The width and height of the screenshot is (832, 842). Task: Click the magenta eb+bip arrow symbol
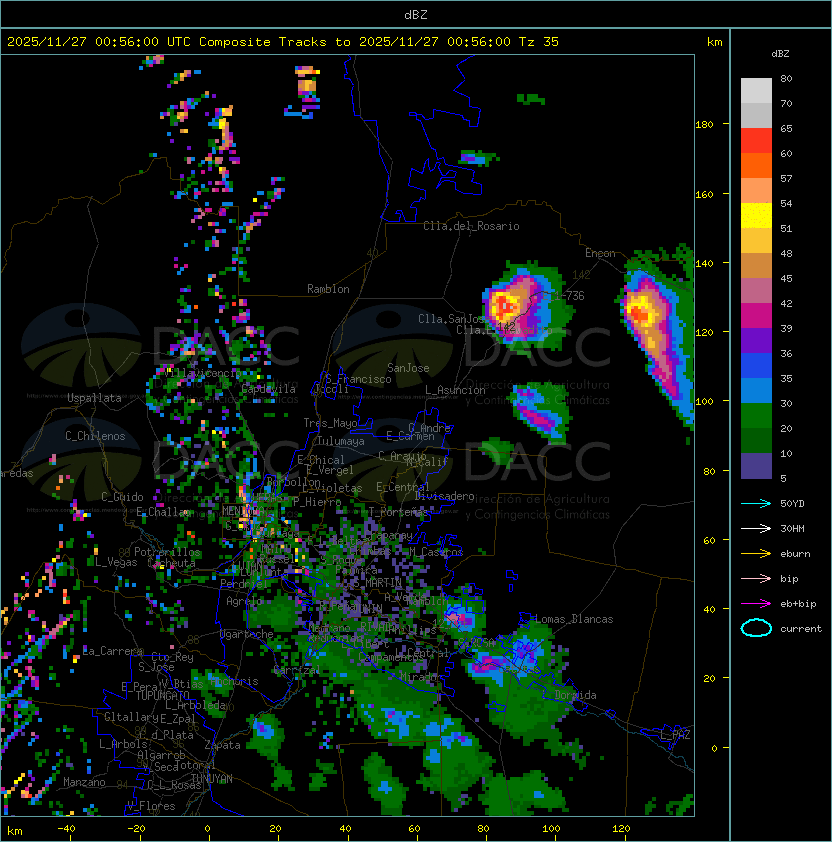(756, 604)
